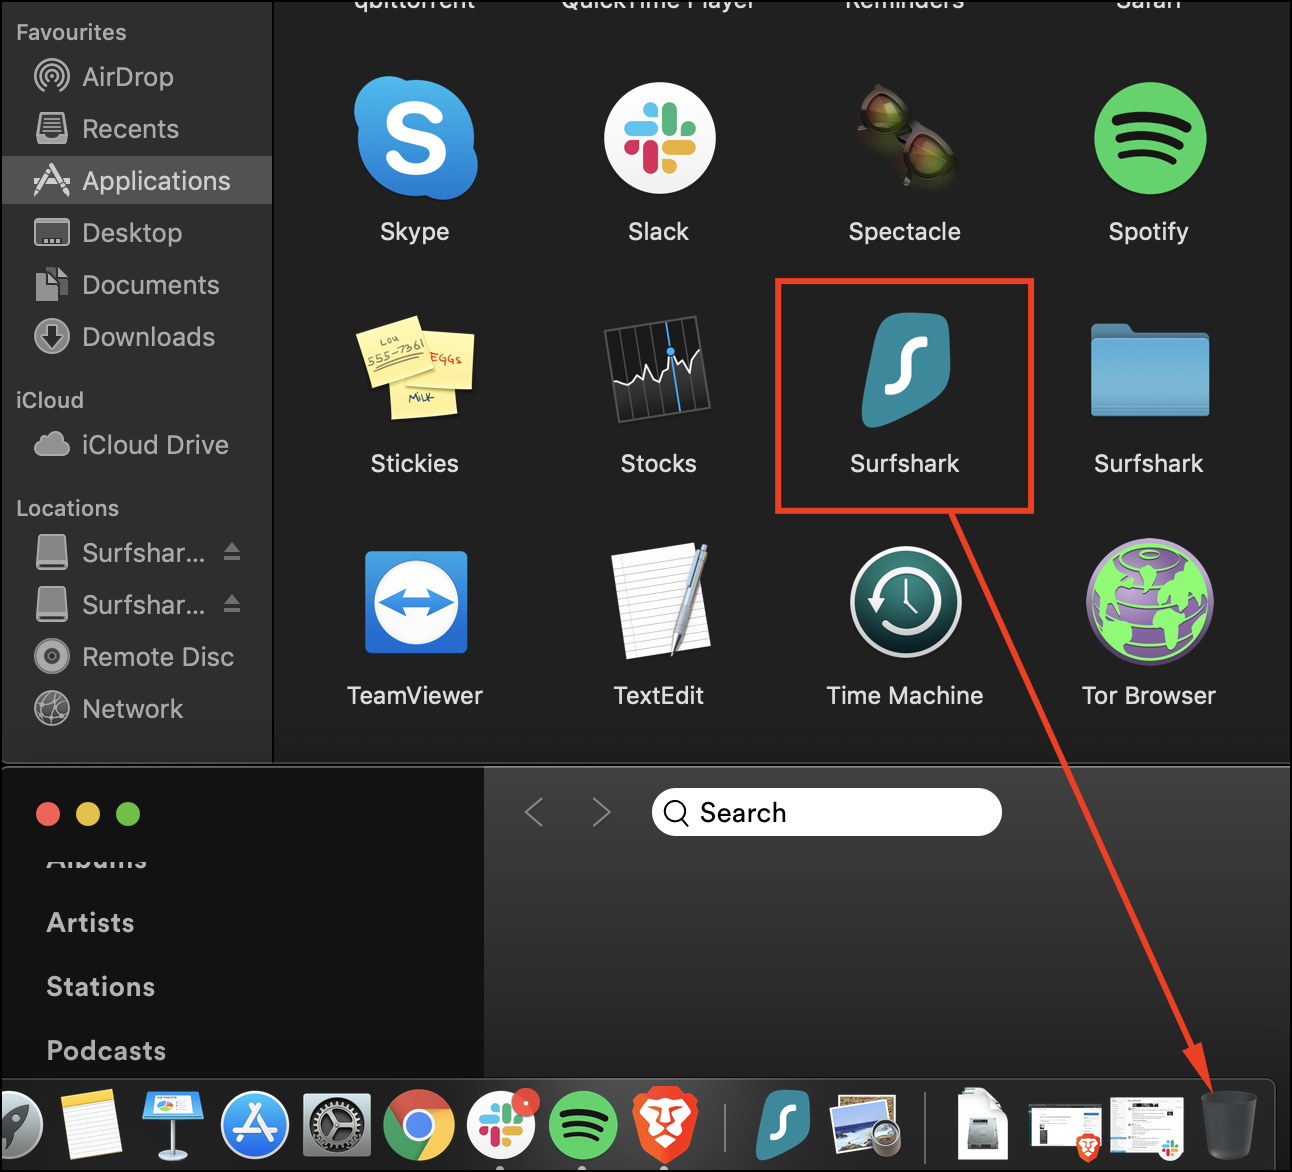Select the blue Surfshark folder
Image resolution: width=1292 pixels, height=1172 pixels.
(x=1150, y=370)
